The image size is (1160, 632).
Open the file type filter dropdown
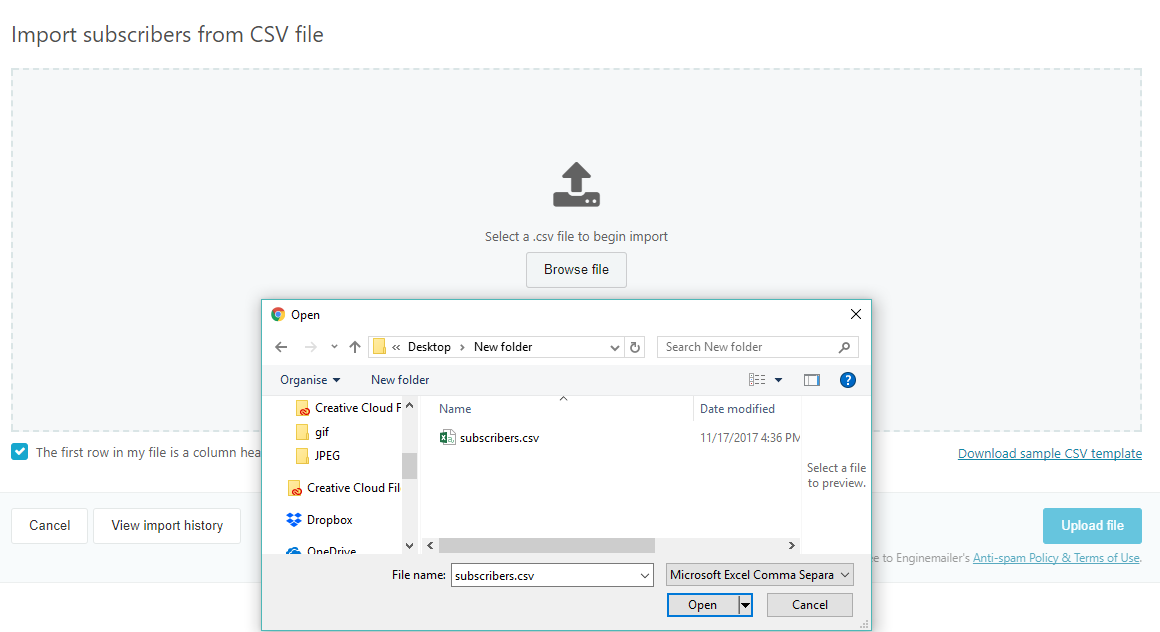click(759, 574)
